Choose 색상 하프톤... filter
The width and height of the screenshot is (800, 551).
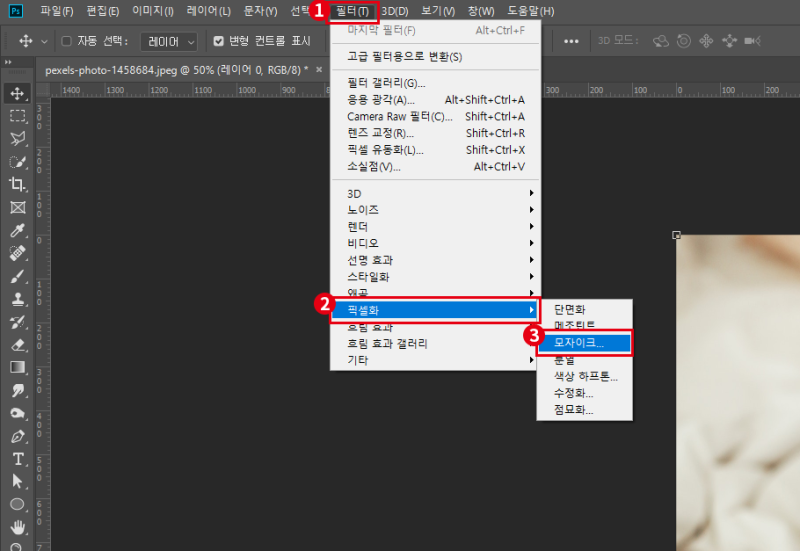coord(585,377)
